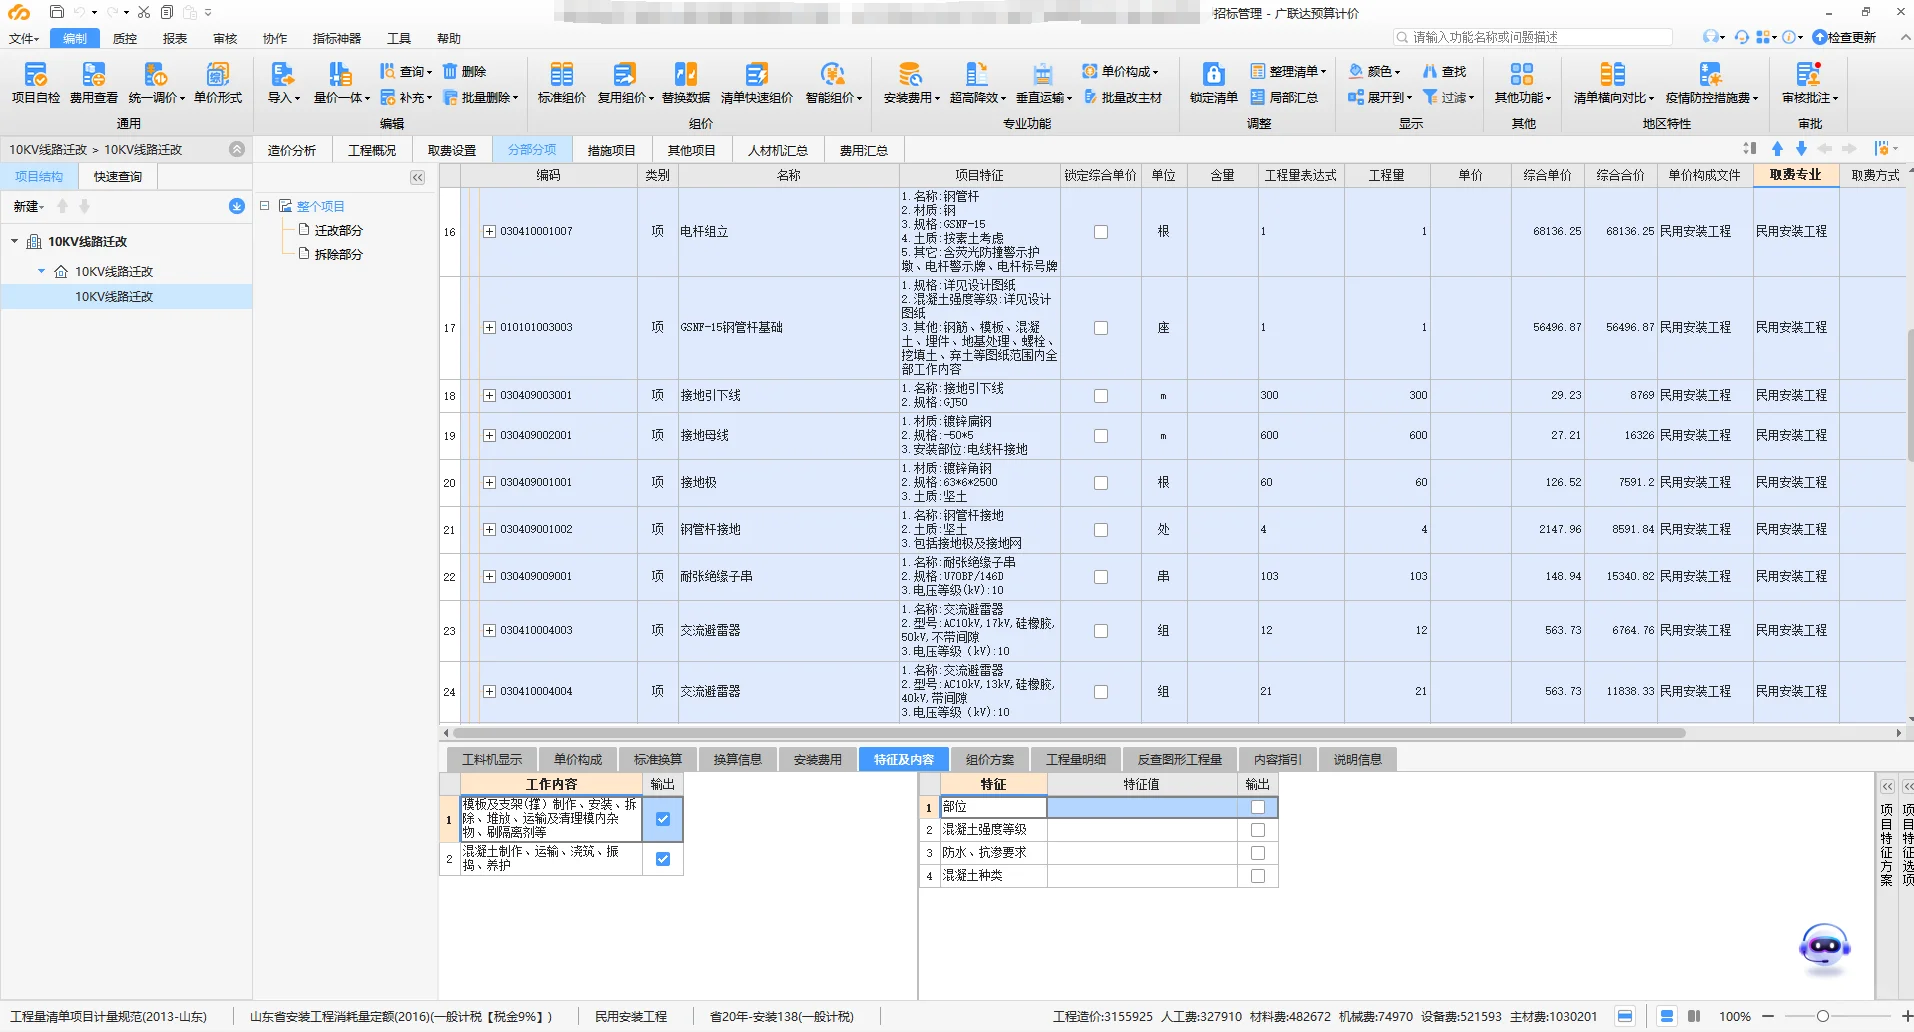Adjust the zoom slider handle
The height and width of the screenshot is (1032, 1914).
pos(1823,1016)
